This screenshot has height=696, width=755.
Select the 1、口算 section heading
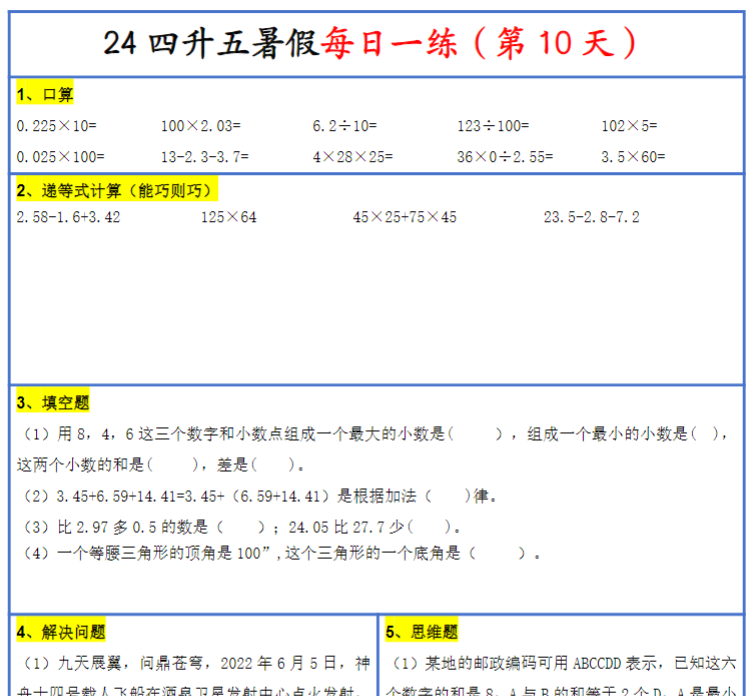(x=45, y=95)
